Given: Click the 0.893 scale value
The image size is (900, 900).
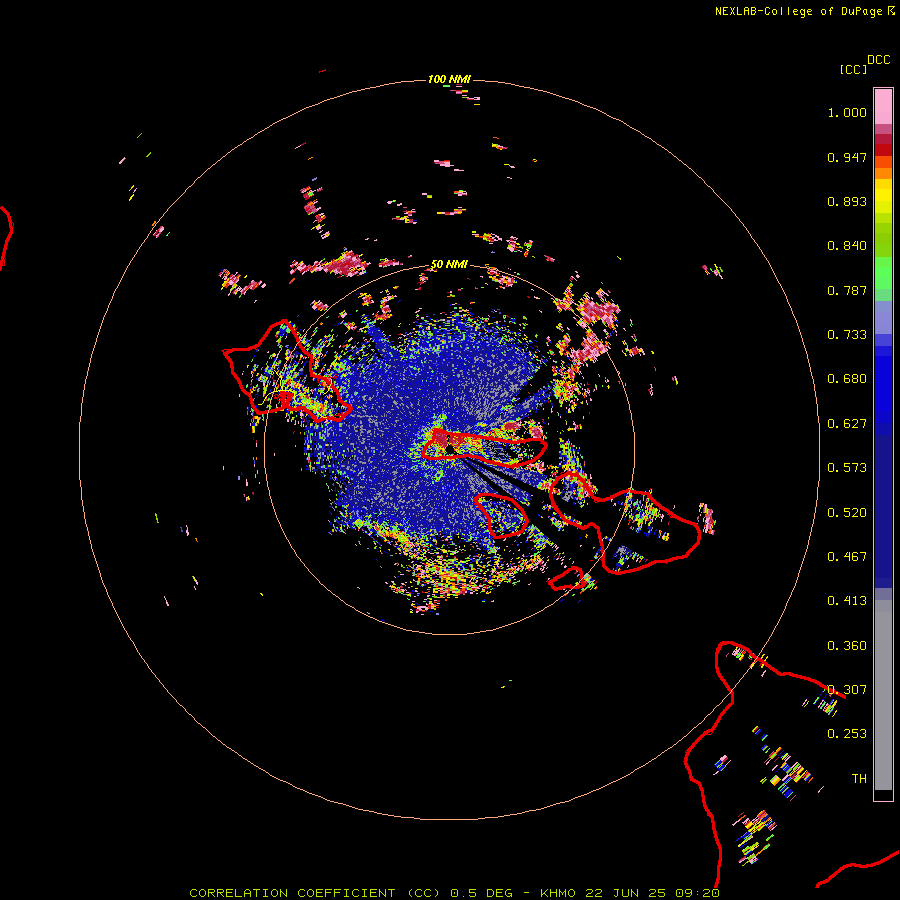Looking at the screenshot, I should click(847, 201).
